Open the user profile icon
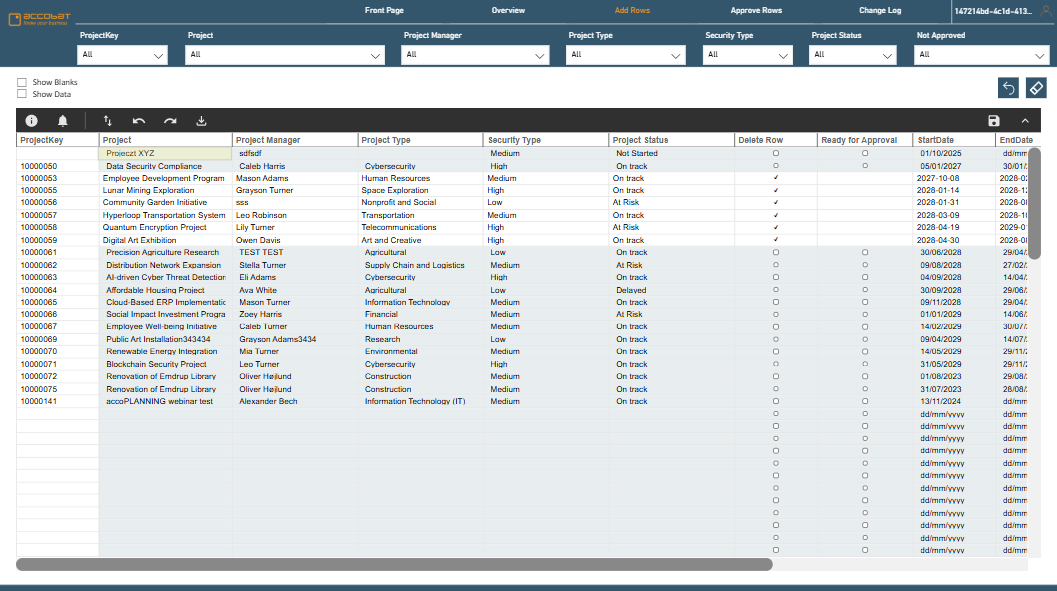 [1046, 11]
